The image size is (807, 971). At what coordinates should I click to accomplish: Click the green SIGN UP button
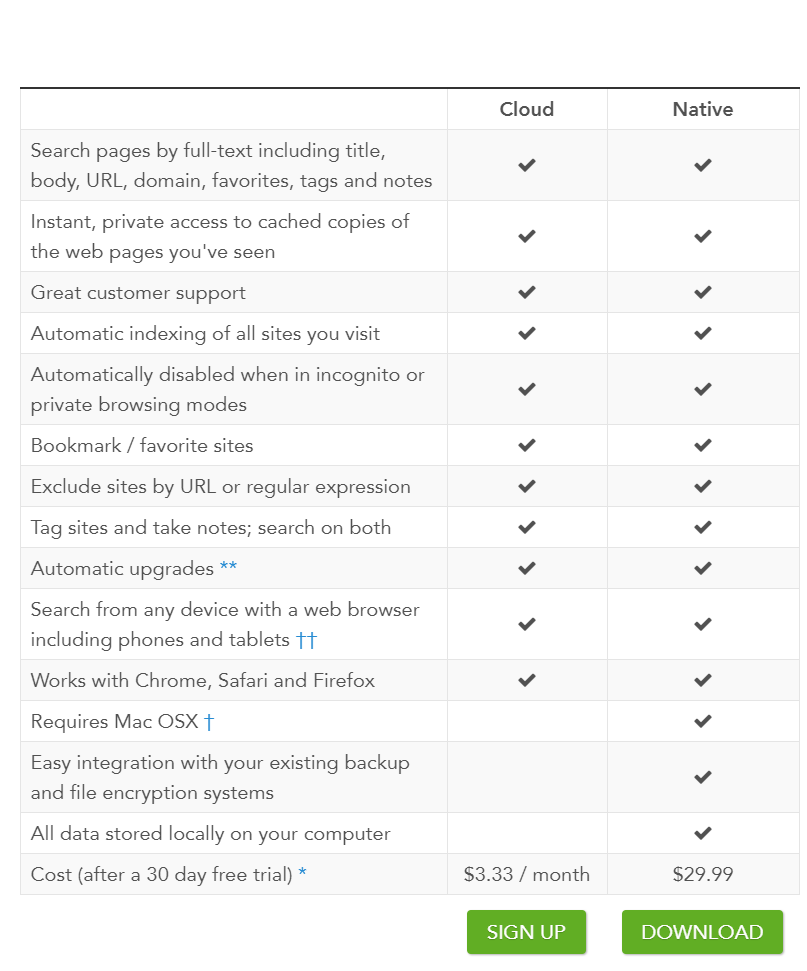tap(526, 932)
